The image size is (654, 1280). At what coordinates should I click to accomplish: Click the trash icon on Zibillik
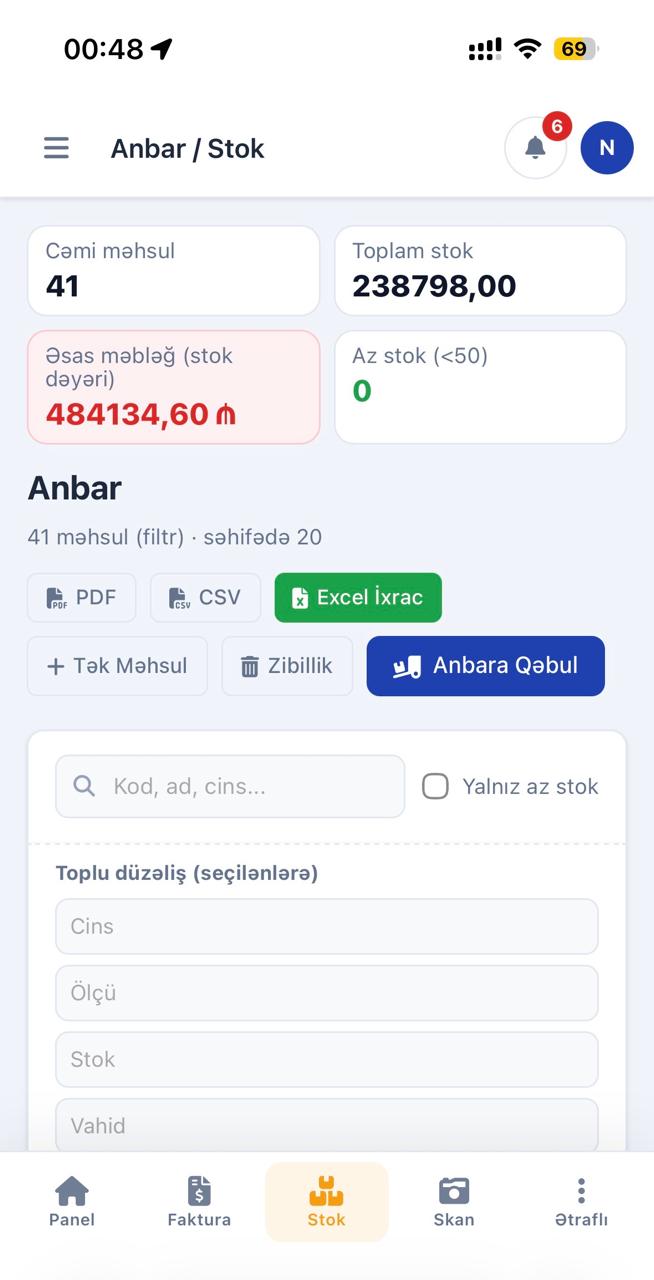[x=246, y=666]
